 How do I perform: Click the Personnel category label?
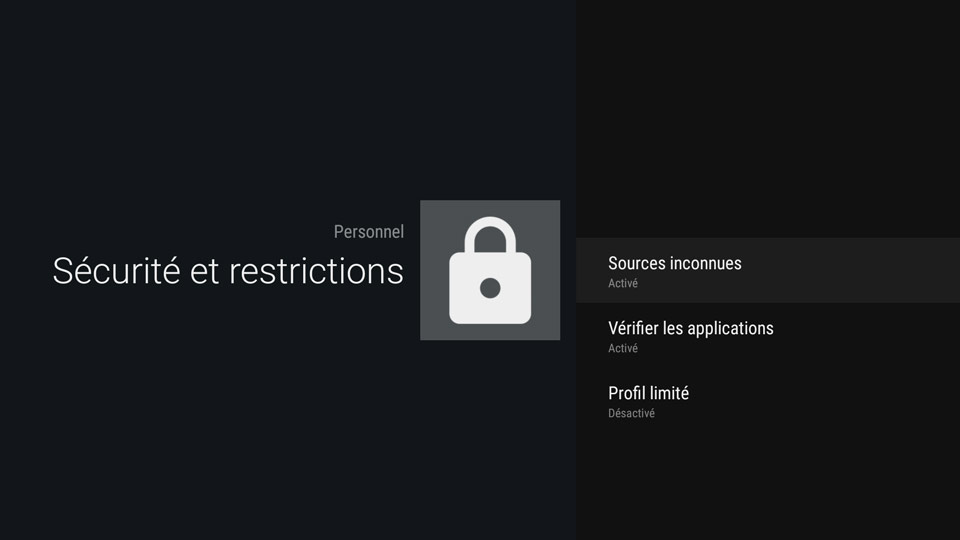click(369, 232)
